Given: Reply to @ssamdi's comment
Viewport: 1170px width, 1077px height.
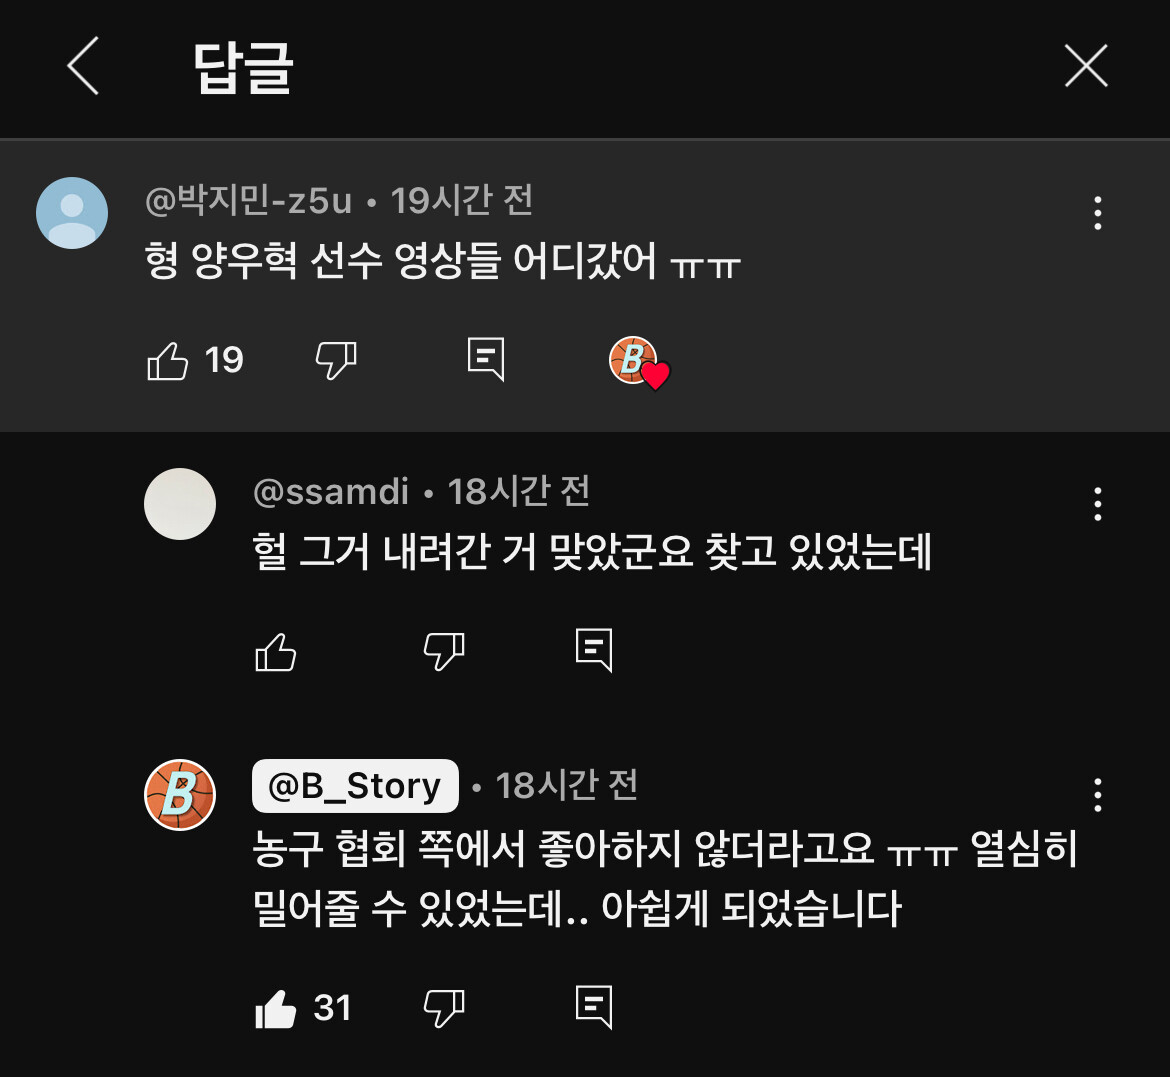Looking at the screenshot, I should point(594,650).
